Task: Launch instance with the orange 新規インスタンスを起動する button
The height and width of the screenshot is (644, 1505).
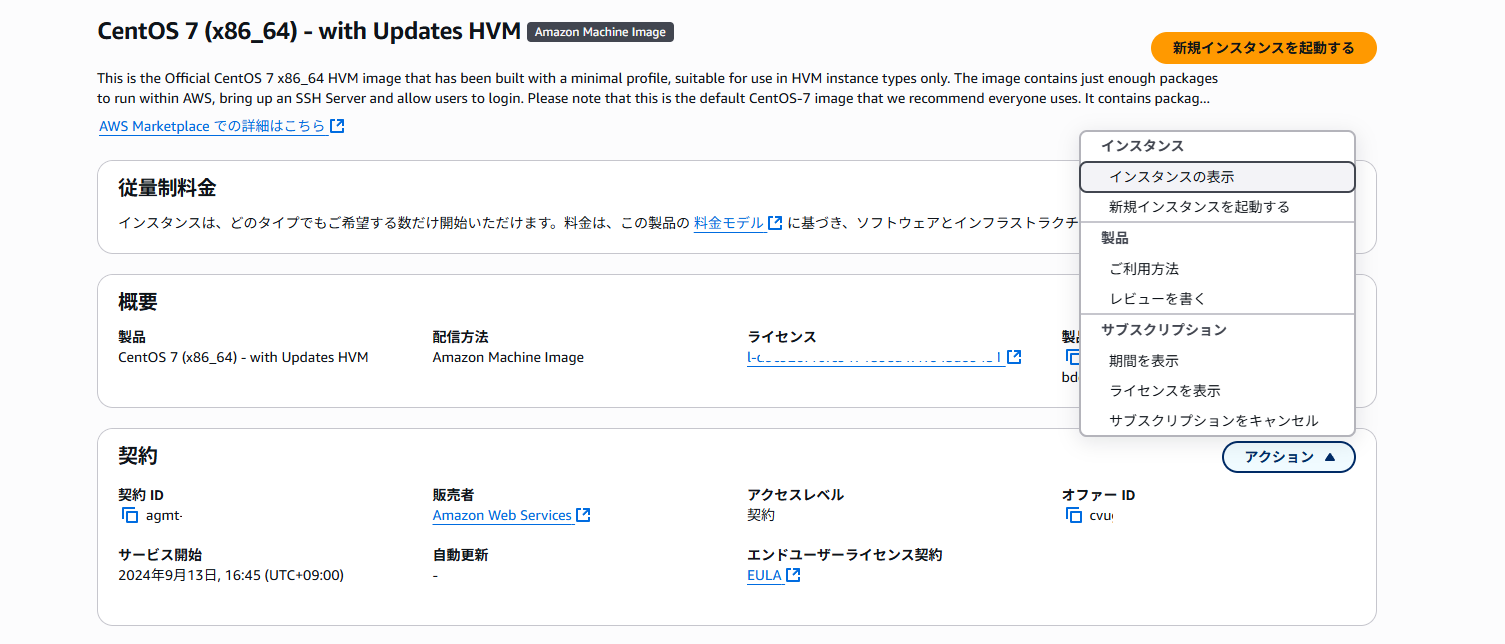Action: (1263, 48)
